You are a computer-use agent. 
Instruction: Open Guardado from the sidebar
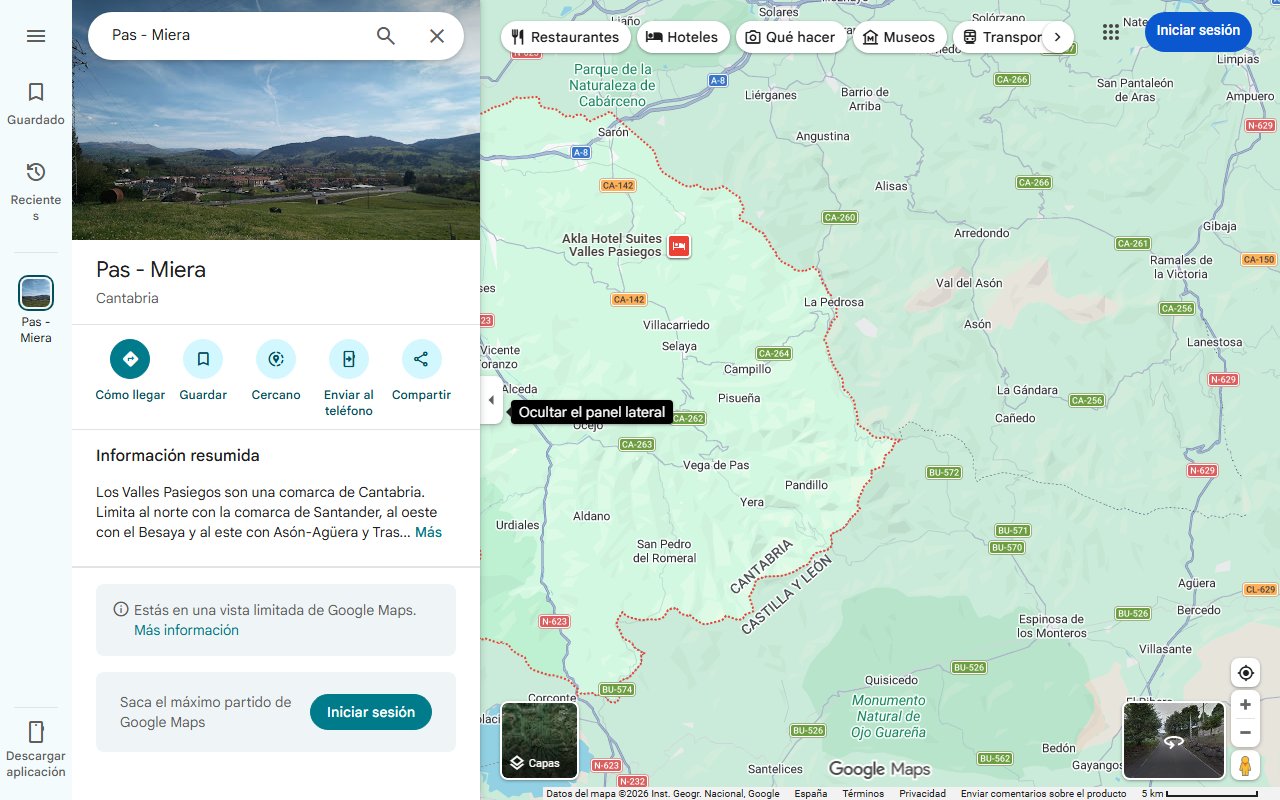coord(36,100)
